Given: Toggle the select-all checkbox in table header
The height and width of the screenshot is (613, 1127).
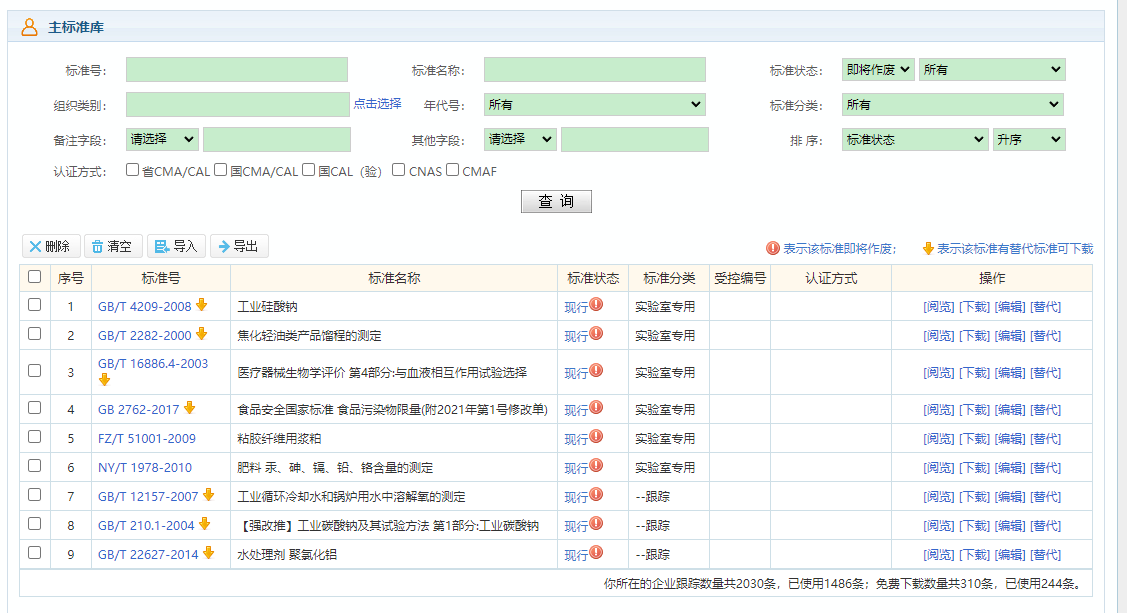Looking at the screenshot, I should coord(34,277).
